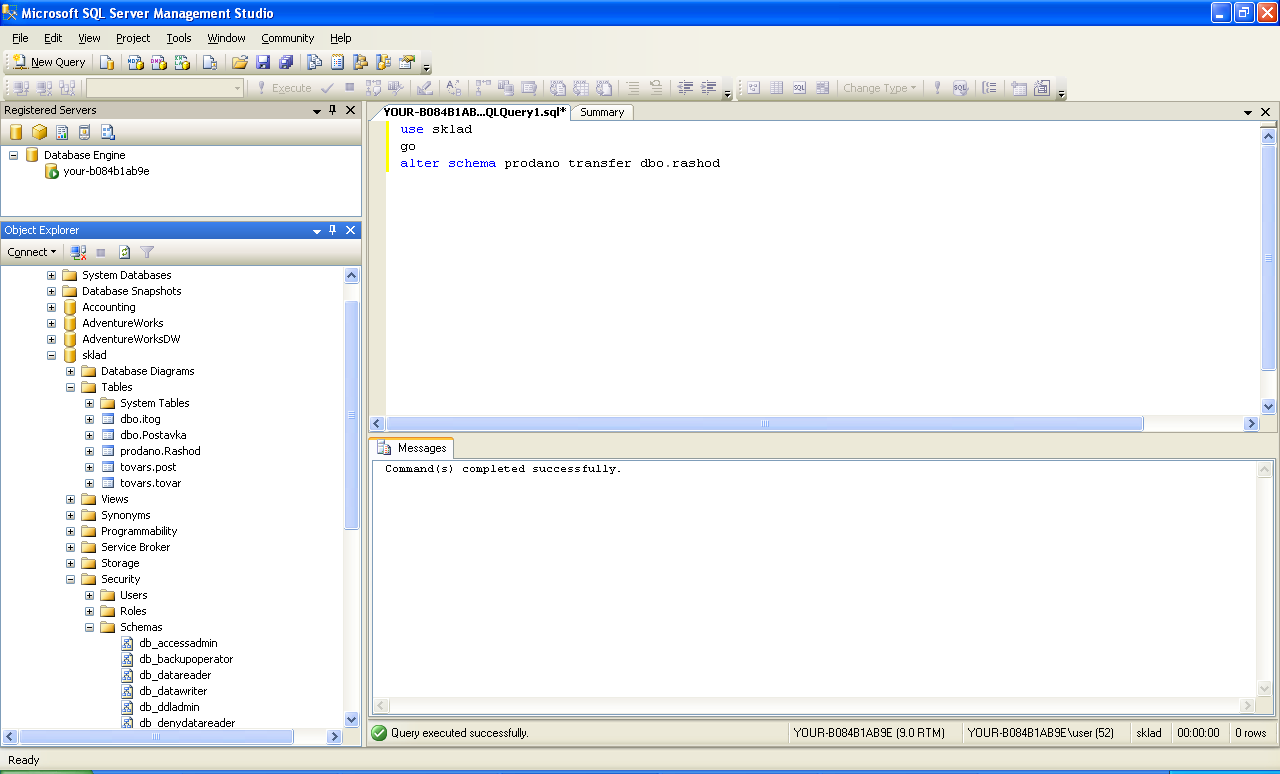Click Properties Window toolbar icon
This screenshot has height=774, width=1280.
click(x=407, y=62)
